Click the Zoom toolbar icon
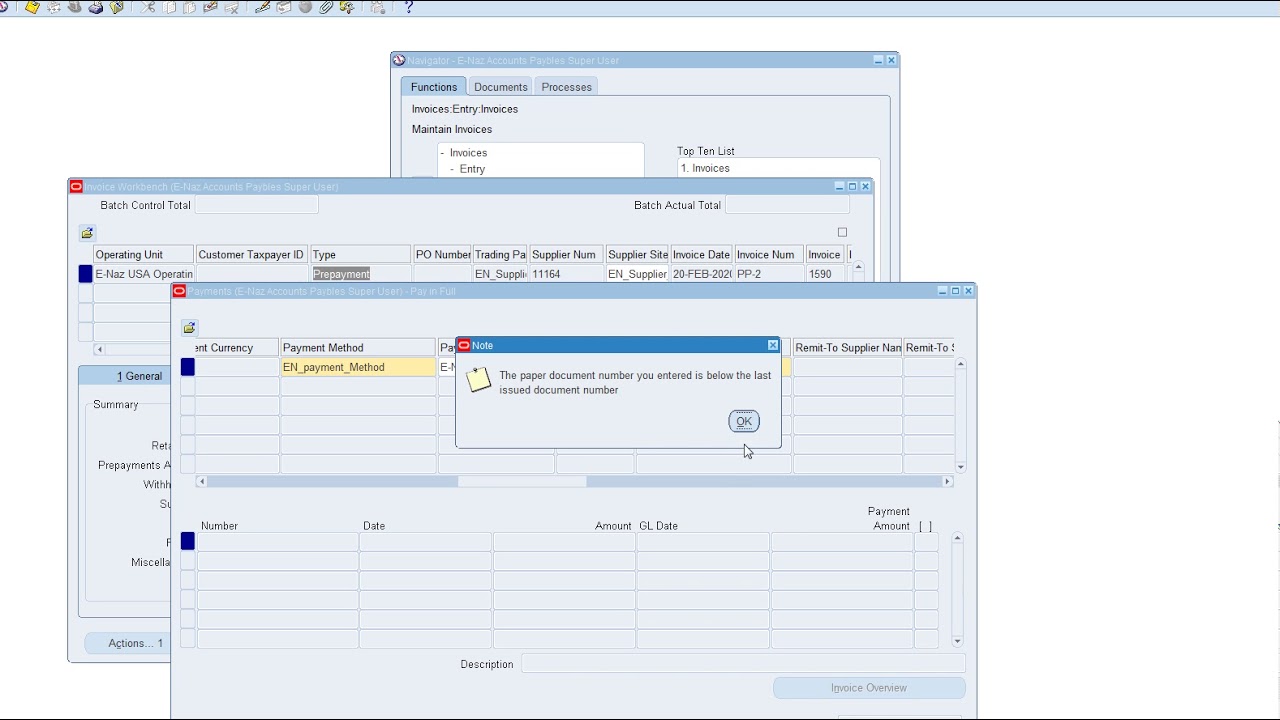1280x720 pixels. coord(284,7)
